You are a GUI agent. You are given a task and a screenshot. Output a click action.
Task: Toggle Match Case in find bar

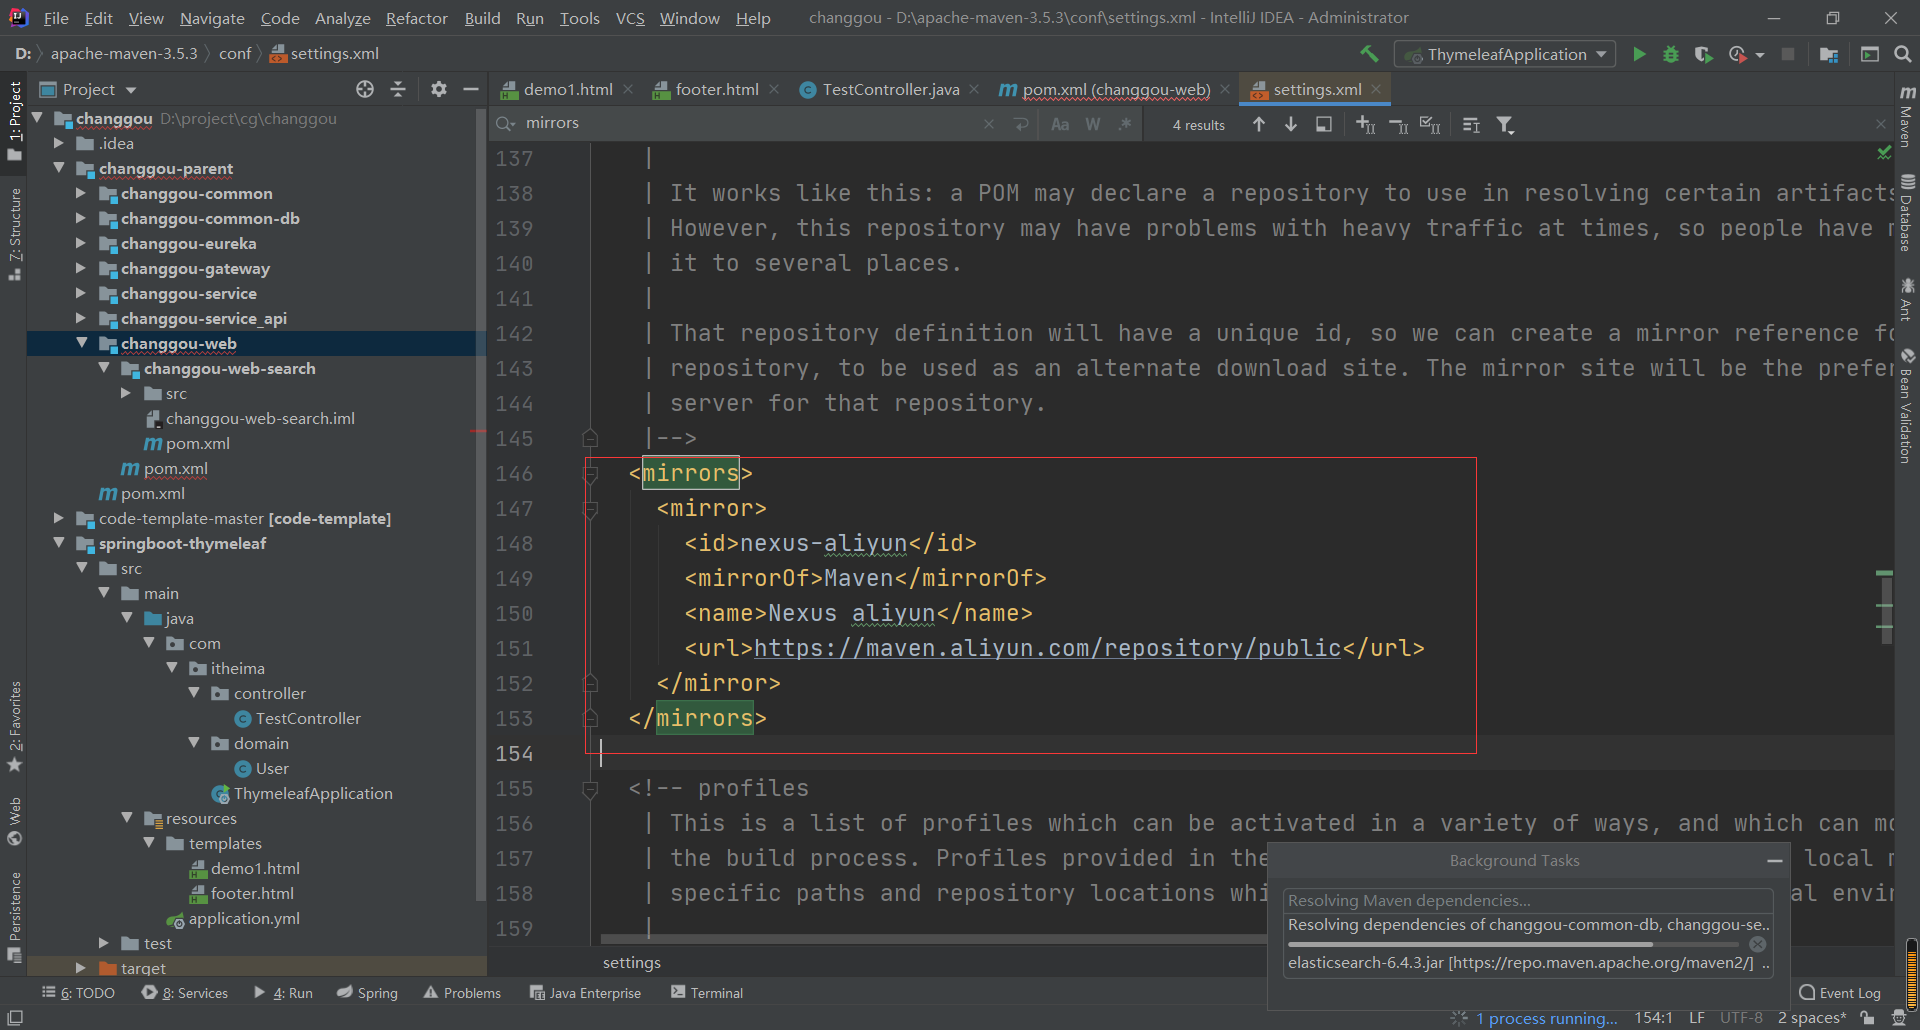[x=1060, y=124]
